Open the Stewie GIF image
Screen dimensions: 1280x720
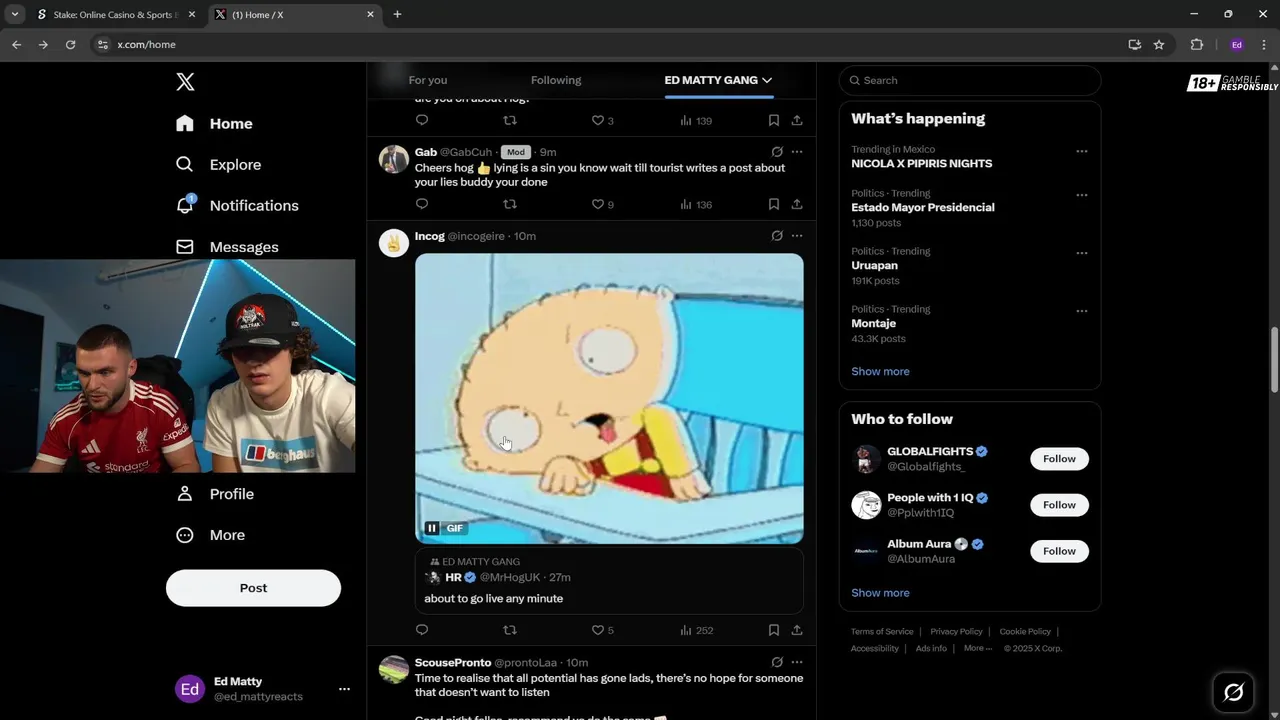(609, 398)
